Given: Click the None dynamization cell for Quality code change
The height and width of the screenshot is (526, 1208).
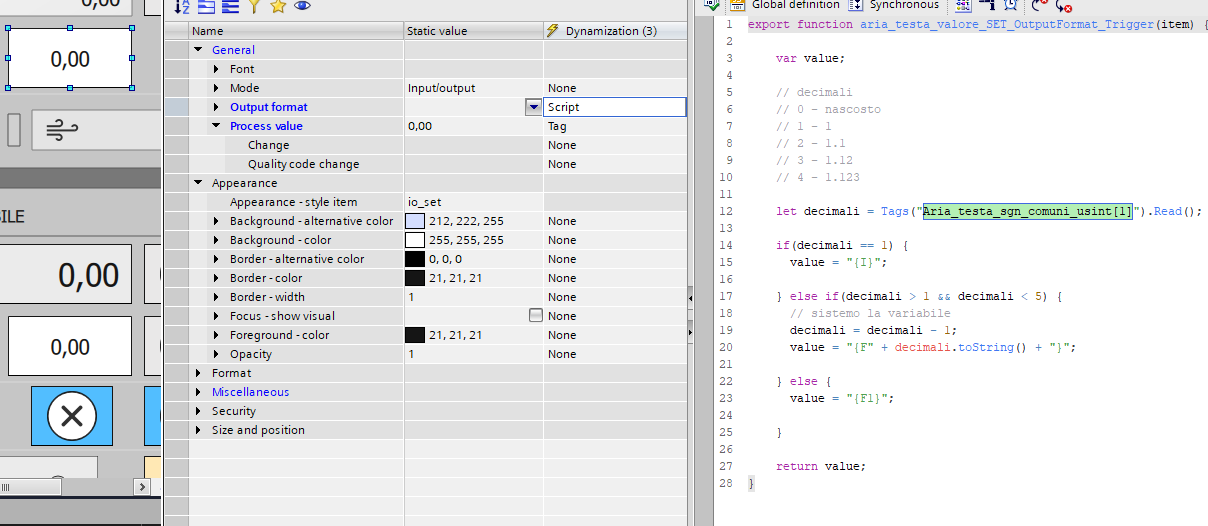Looking at the screenshot, I should pos(615,164).
